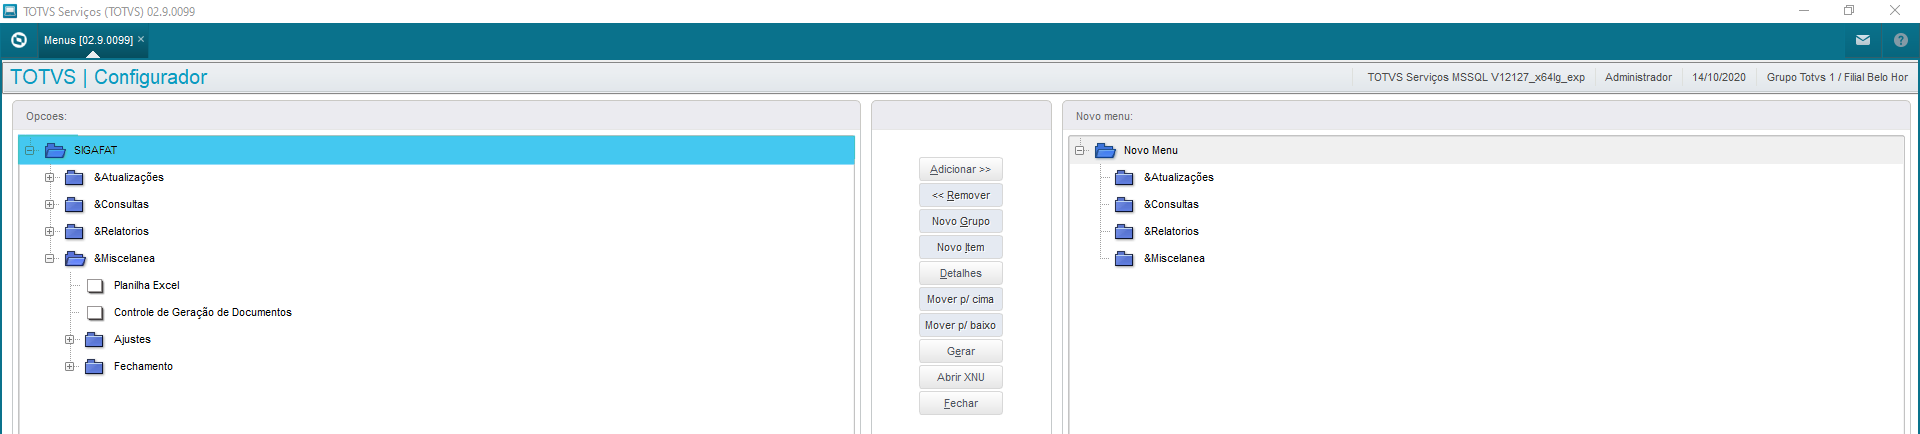Click the Adicionar >> button
The image size is (1920, 434).
[x=960, y=169]
